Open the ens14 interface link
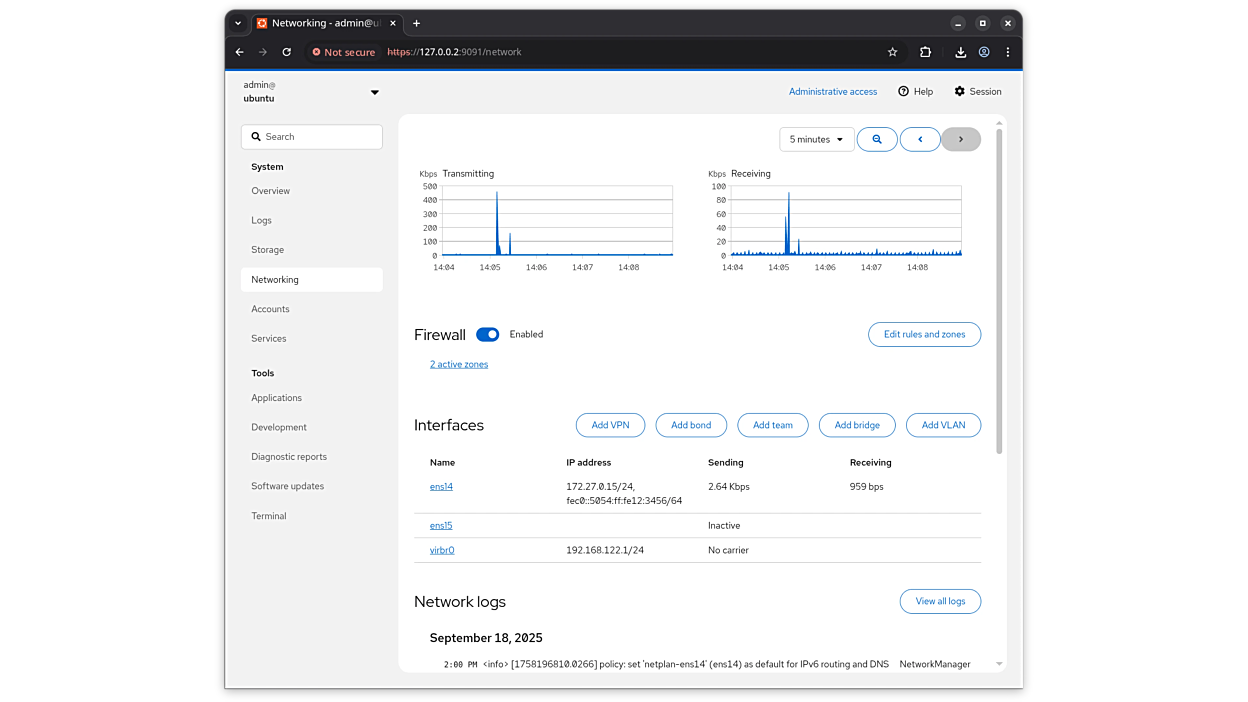The height and width of the screenshot is (702, 1248). [x=441, y=487]
